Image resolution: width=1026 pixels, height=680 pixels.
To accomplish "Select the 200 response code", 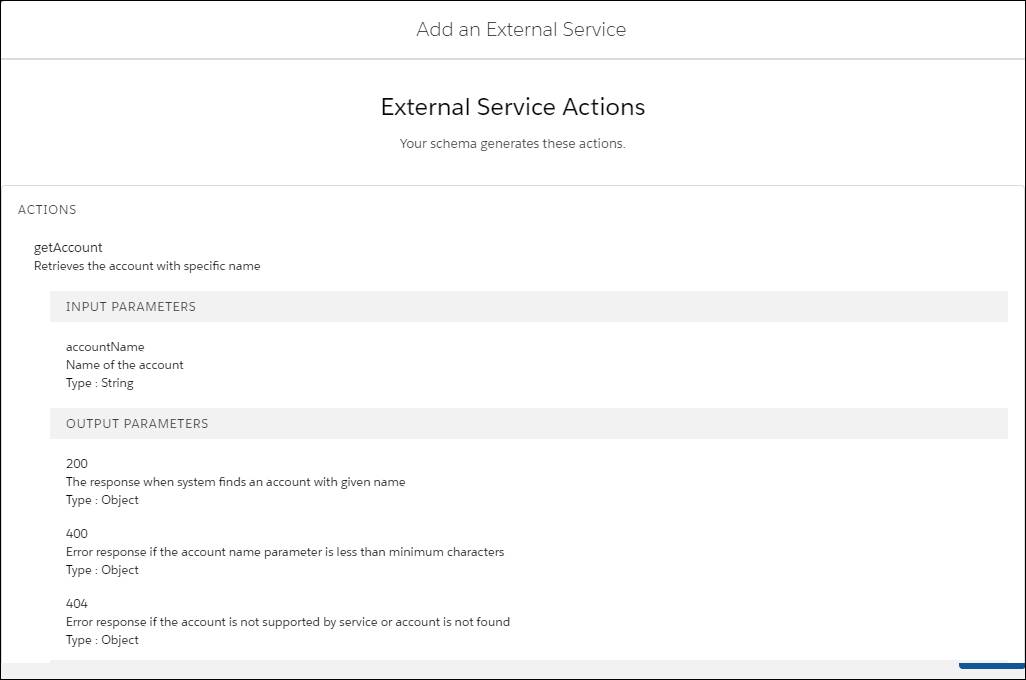I will (77, 463).
